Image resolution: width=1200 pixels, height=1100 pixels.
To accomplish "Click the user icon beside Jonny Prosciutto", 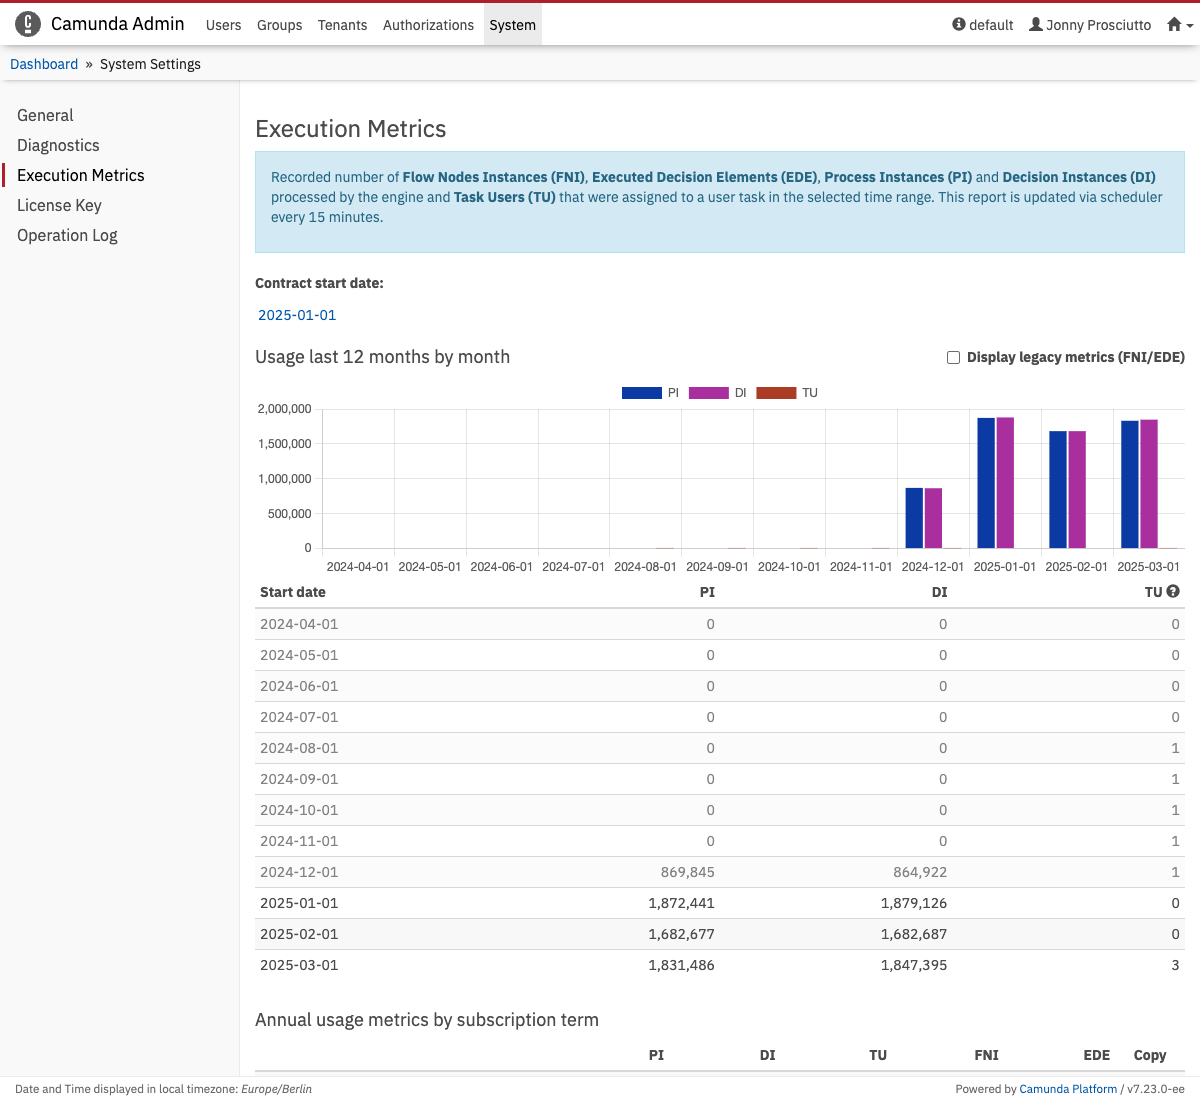I will [1036, 25].
